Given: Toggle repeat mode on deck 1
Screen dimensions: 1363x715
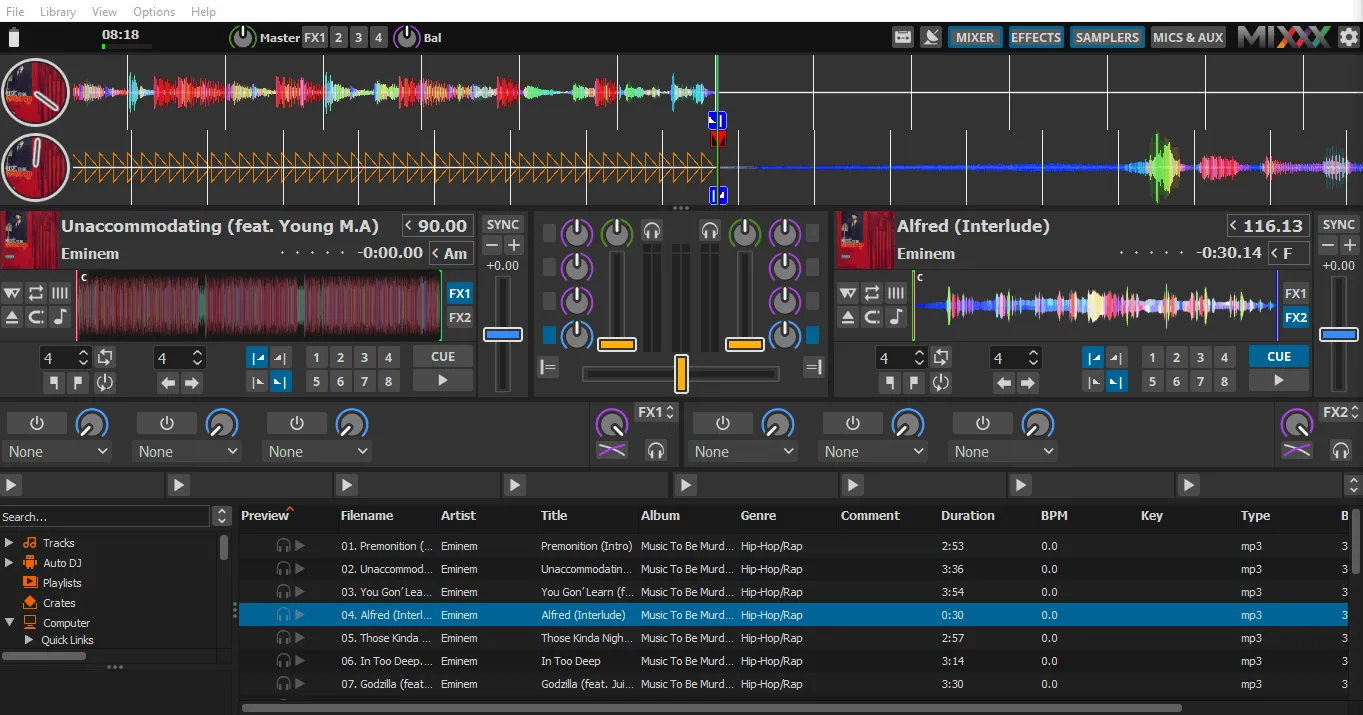Looking at the screenshot, I should click(x=36, y=294).
